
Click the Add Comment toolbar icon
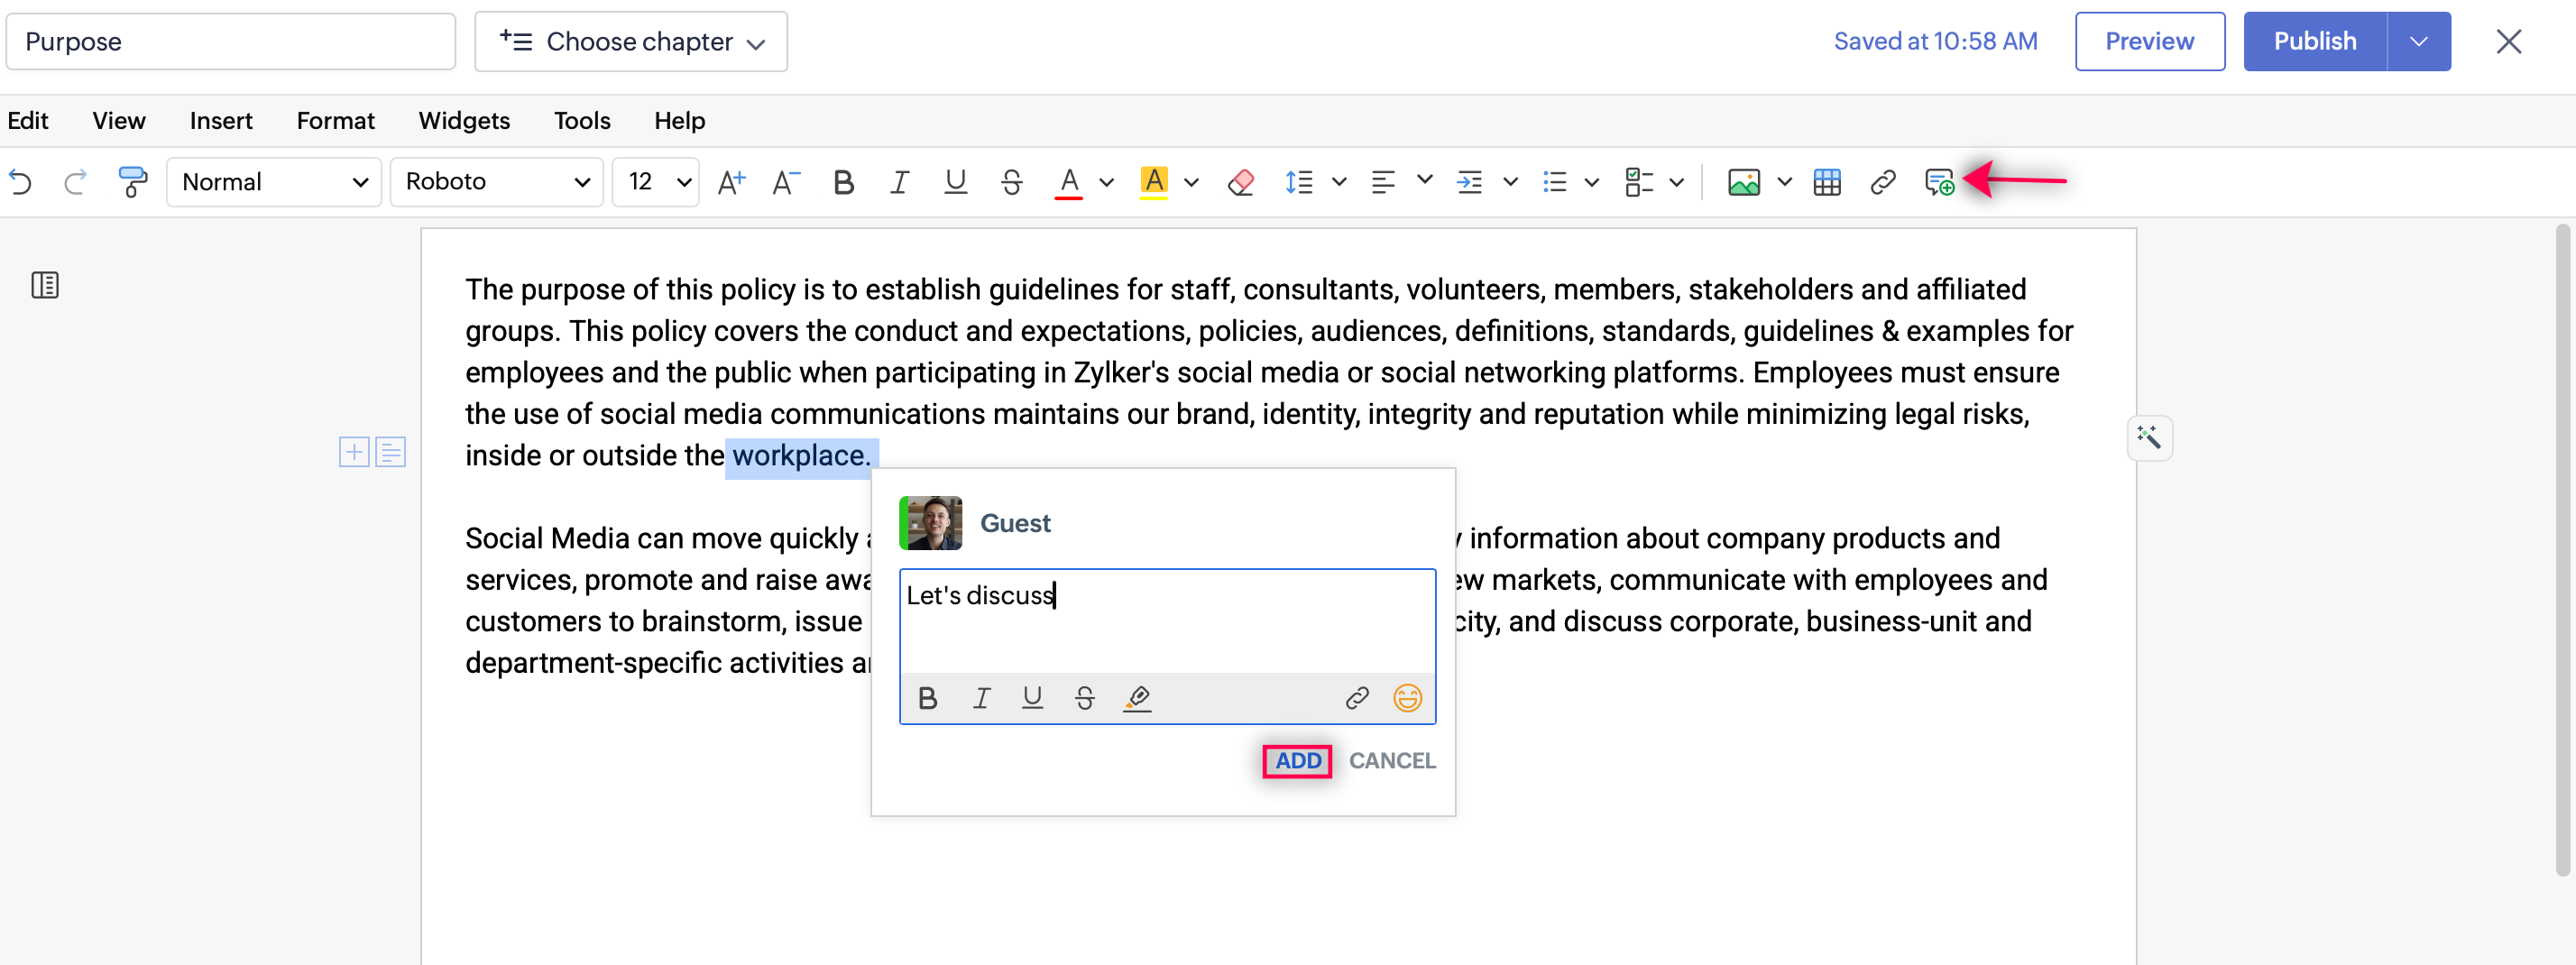(1938, 182)
